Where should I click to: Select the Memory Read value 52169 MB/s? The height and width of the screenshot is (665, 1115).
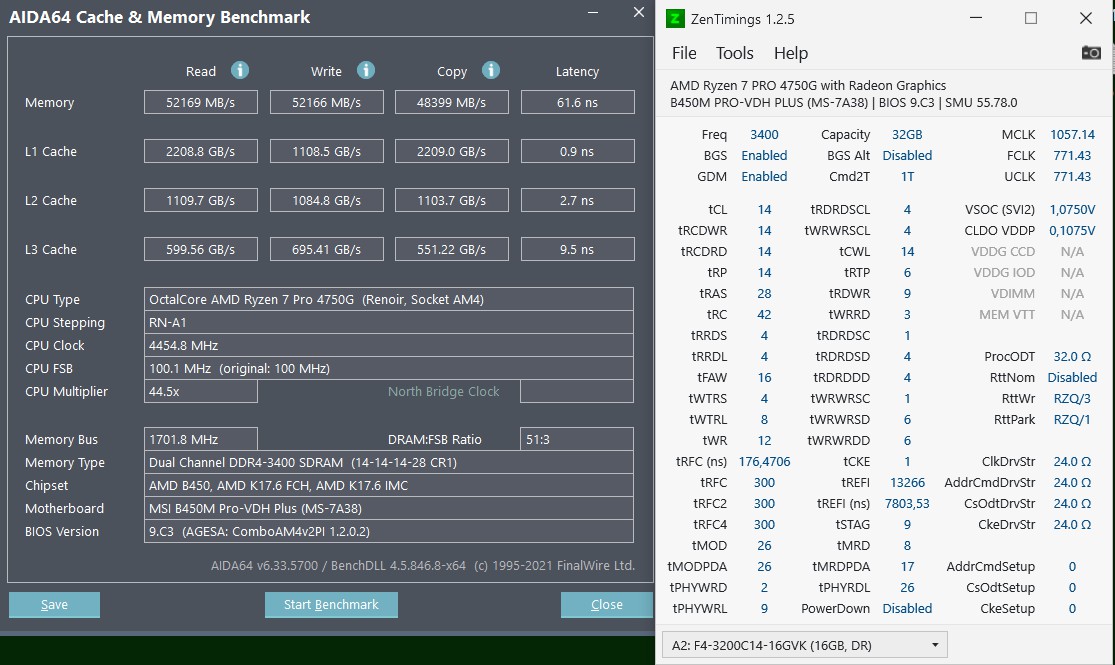click(x=201, y=102)
